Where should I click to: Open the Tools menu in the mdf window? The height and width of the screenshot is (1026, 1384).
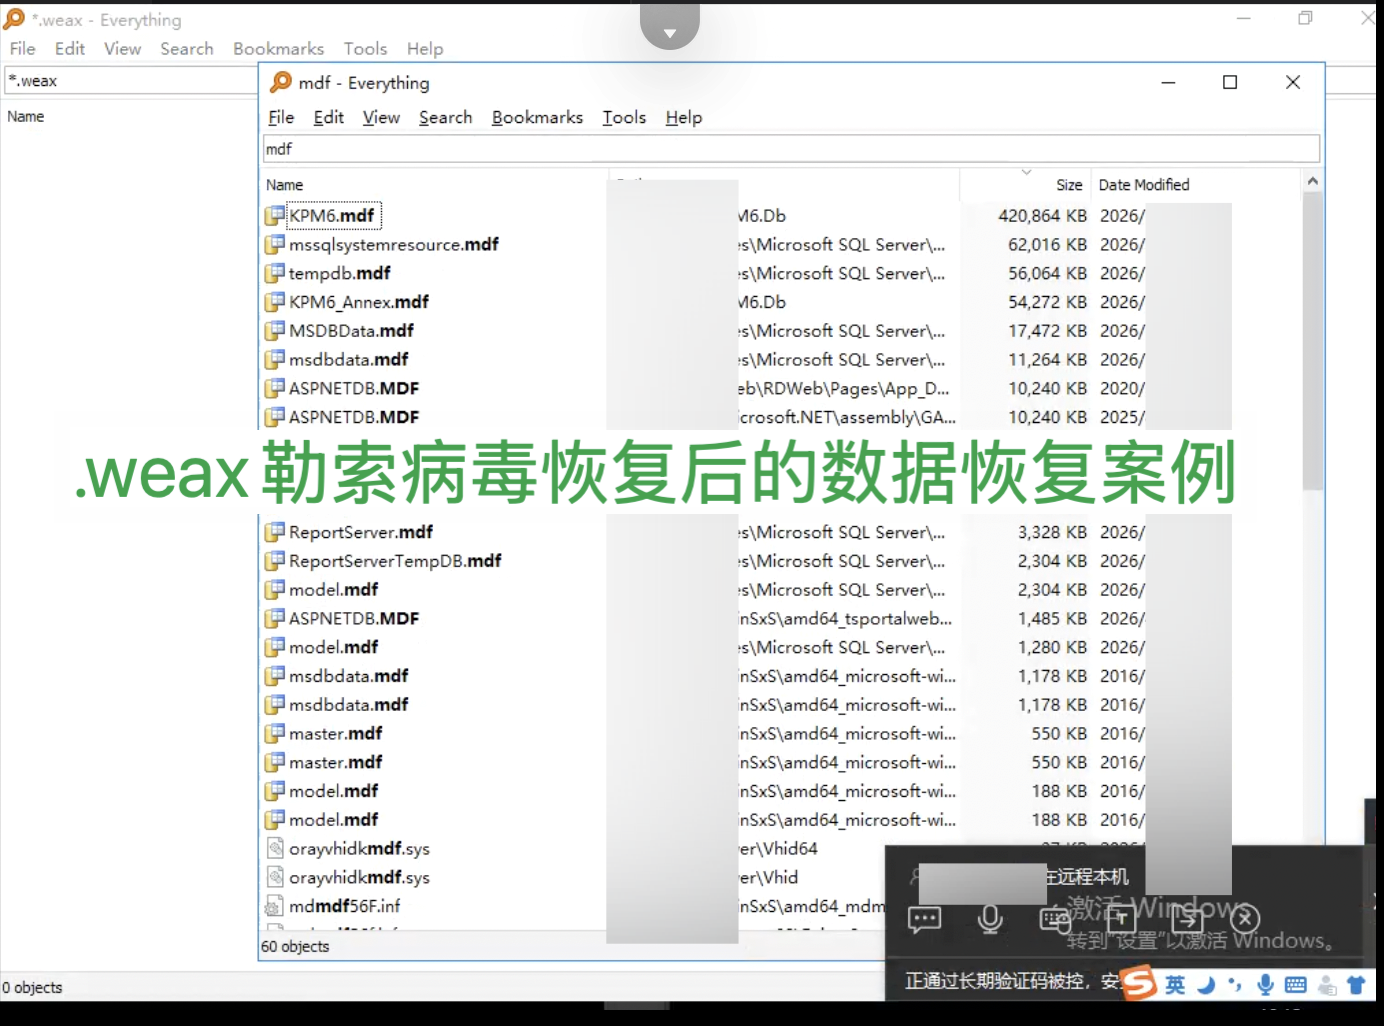coord(624,117)
